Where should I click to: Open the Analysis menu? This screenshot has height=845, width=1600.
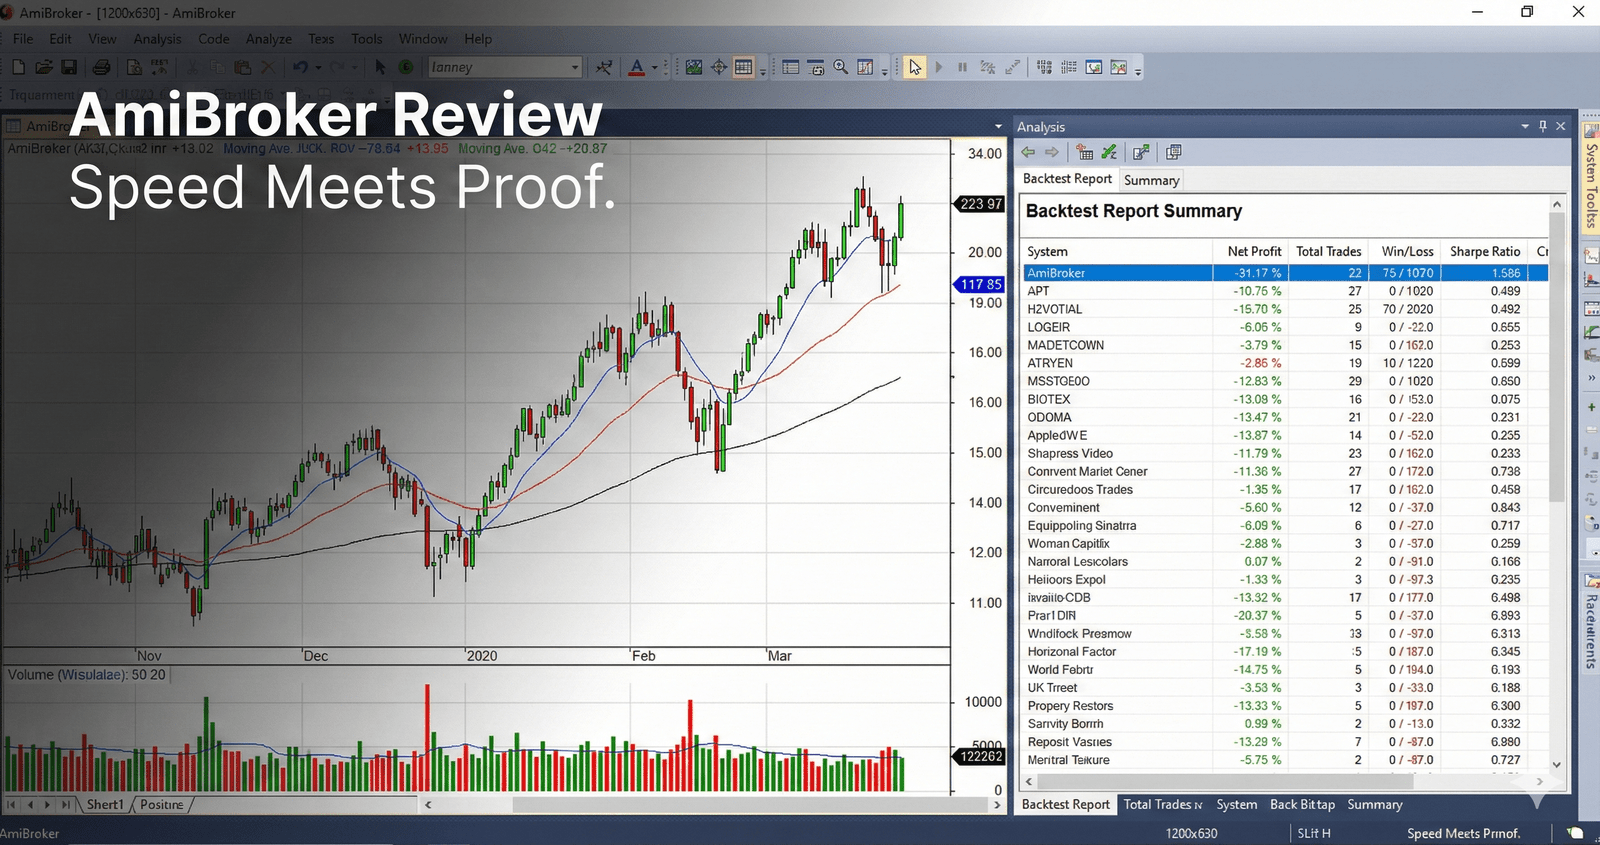tap(157, 39)
